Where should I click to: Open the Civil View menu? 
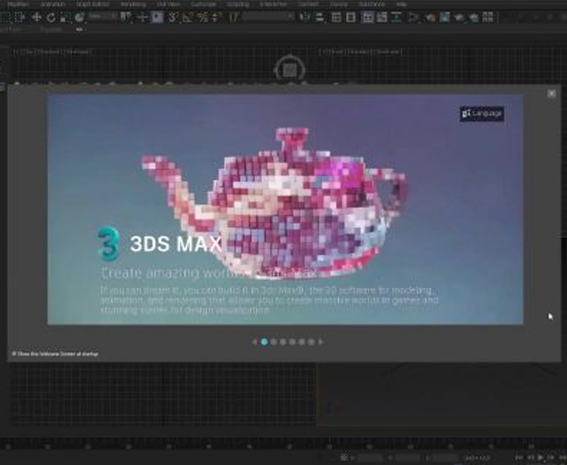[168, 4]
